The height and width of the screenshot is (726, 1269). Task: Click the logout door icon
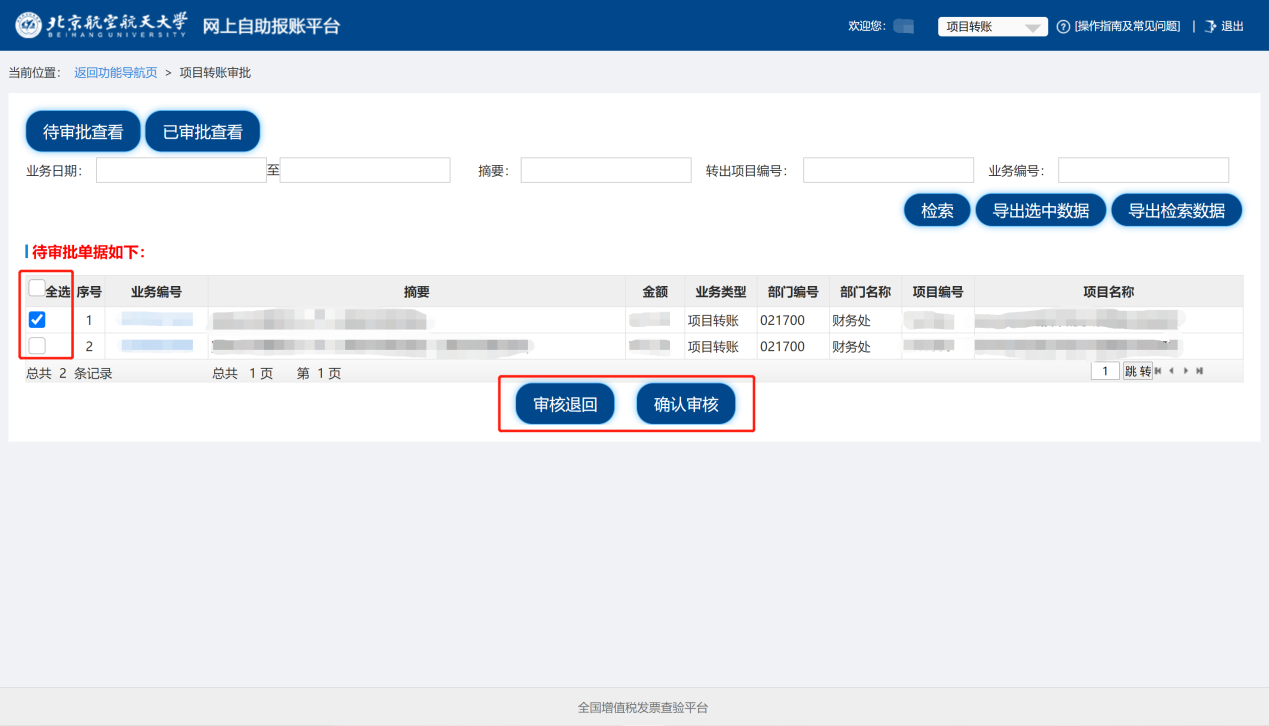(1210, 26)
